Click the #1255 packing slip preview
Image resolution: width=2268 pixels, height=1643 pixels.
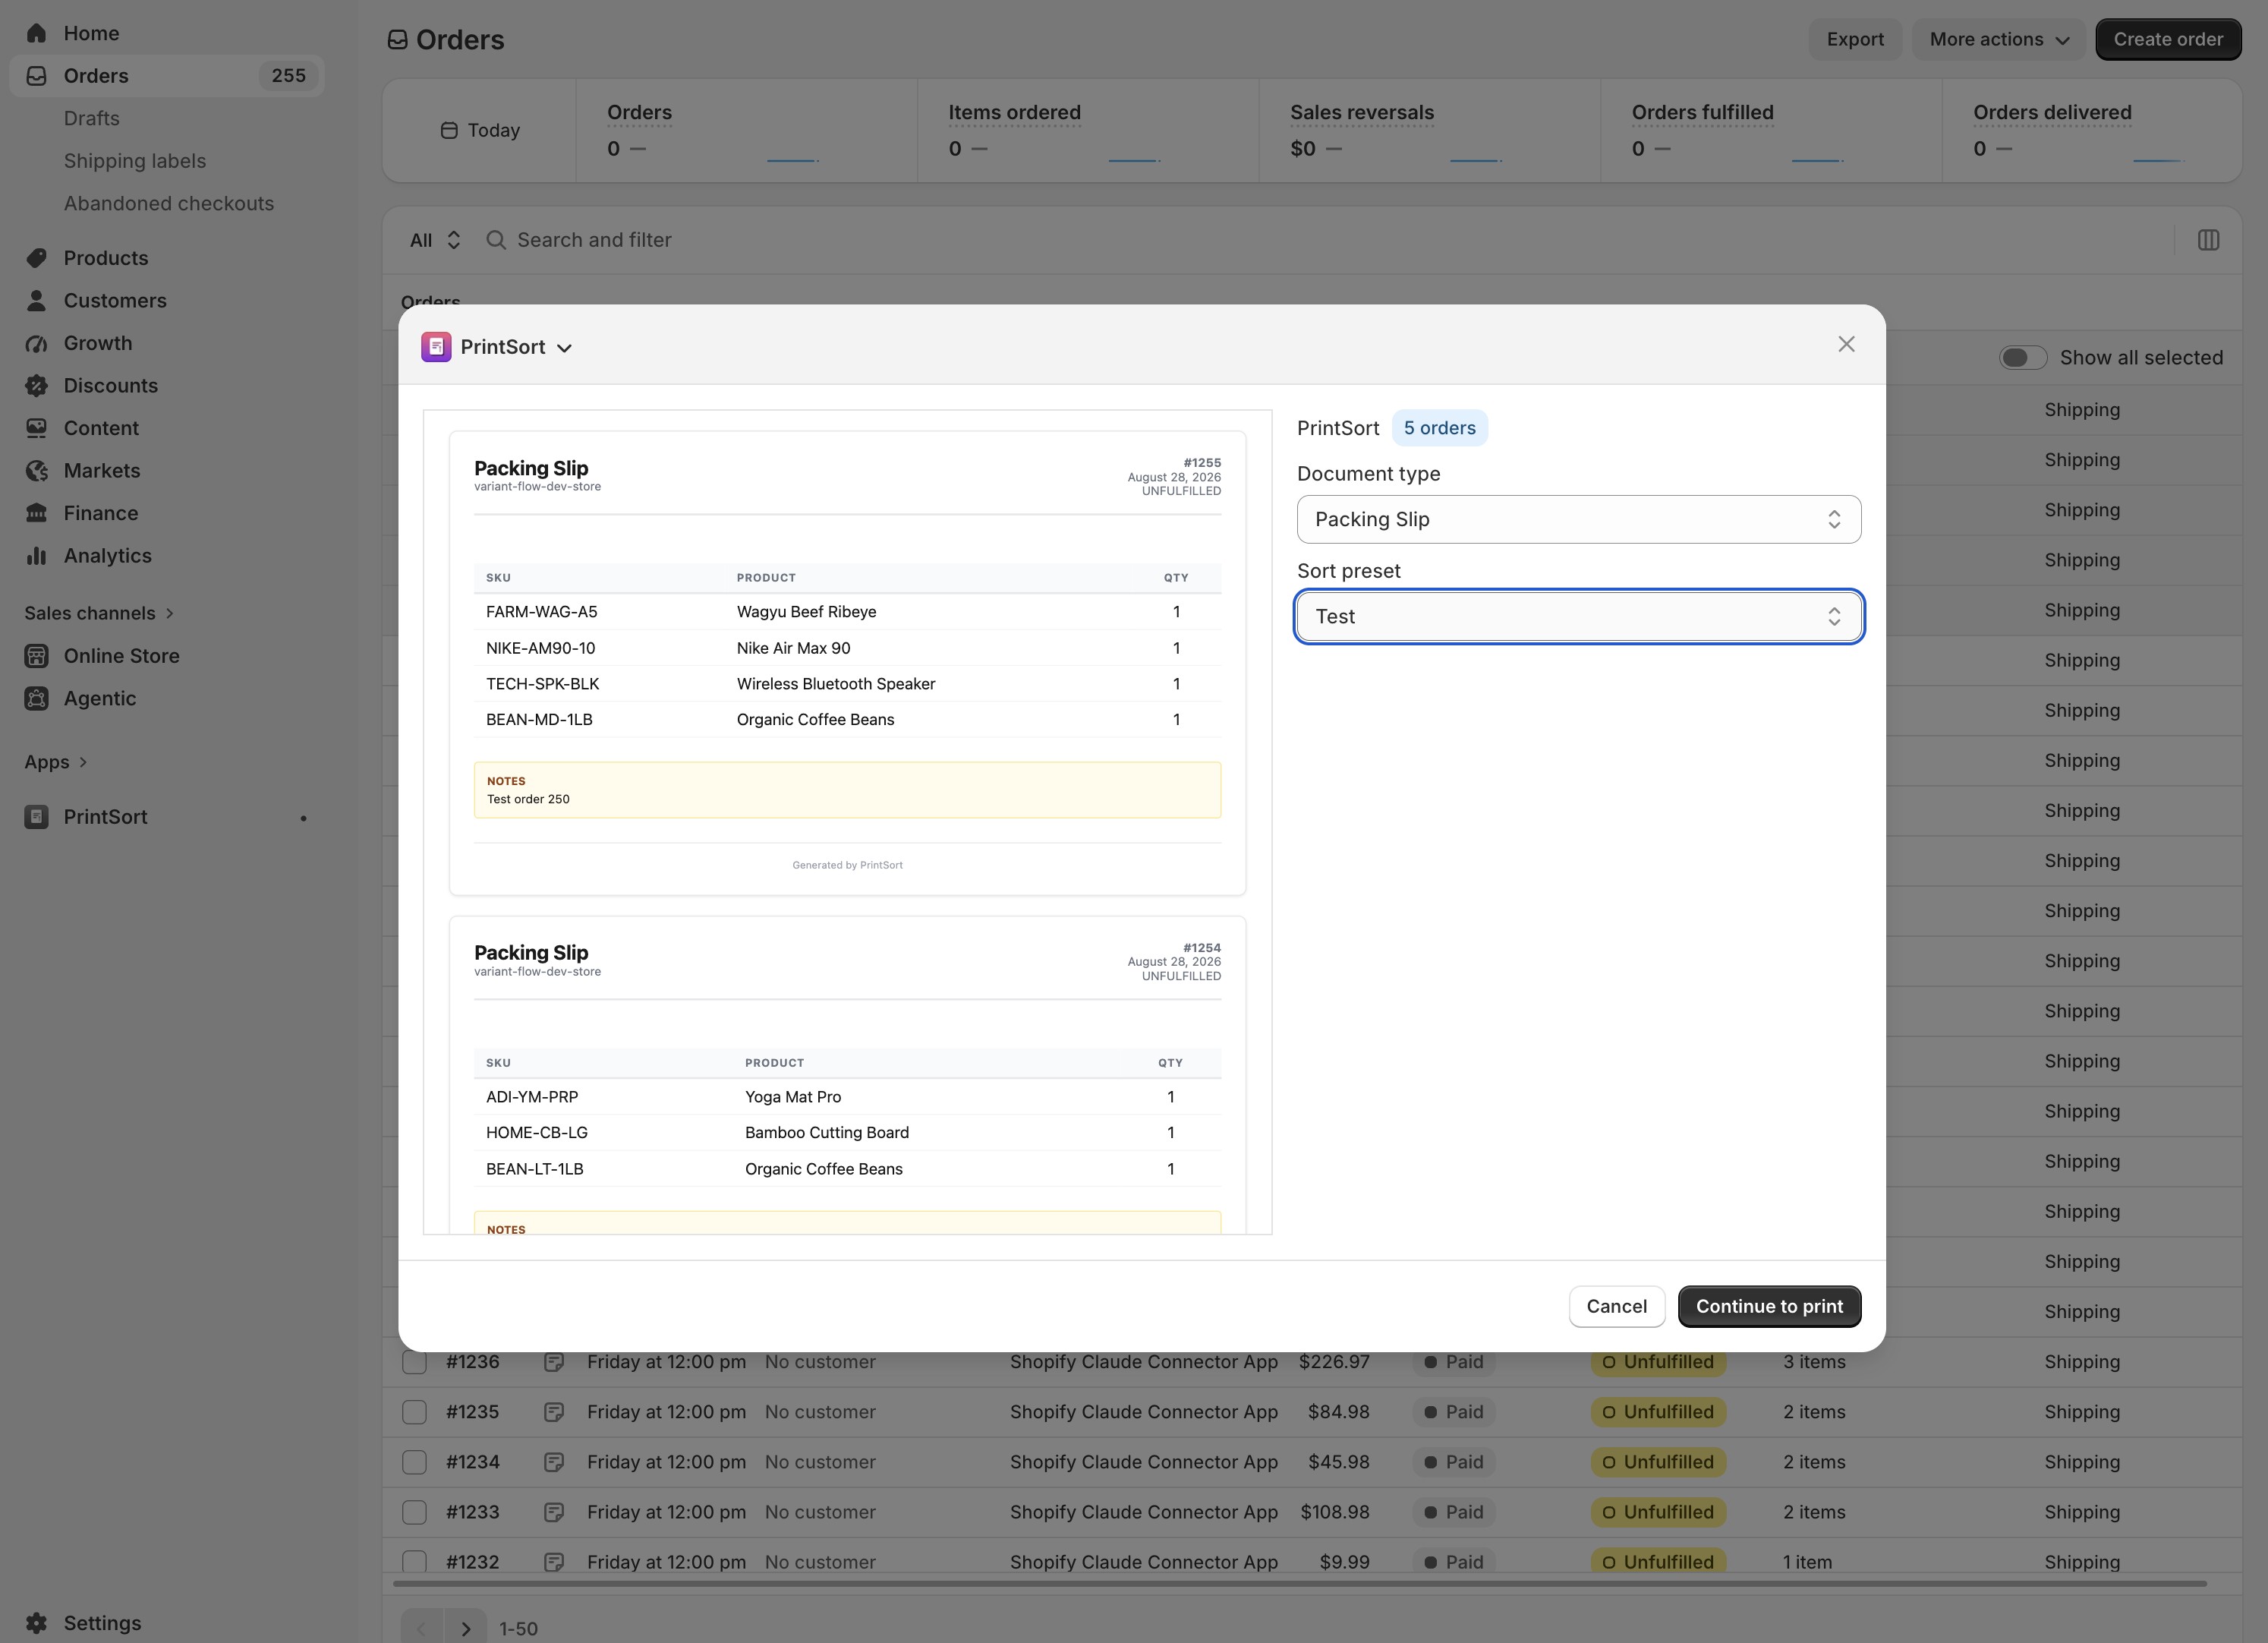click(847, 663)
